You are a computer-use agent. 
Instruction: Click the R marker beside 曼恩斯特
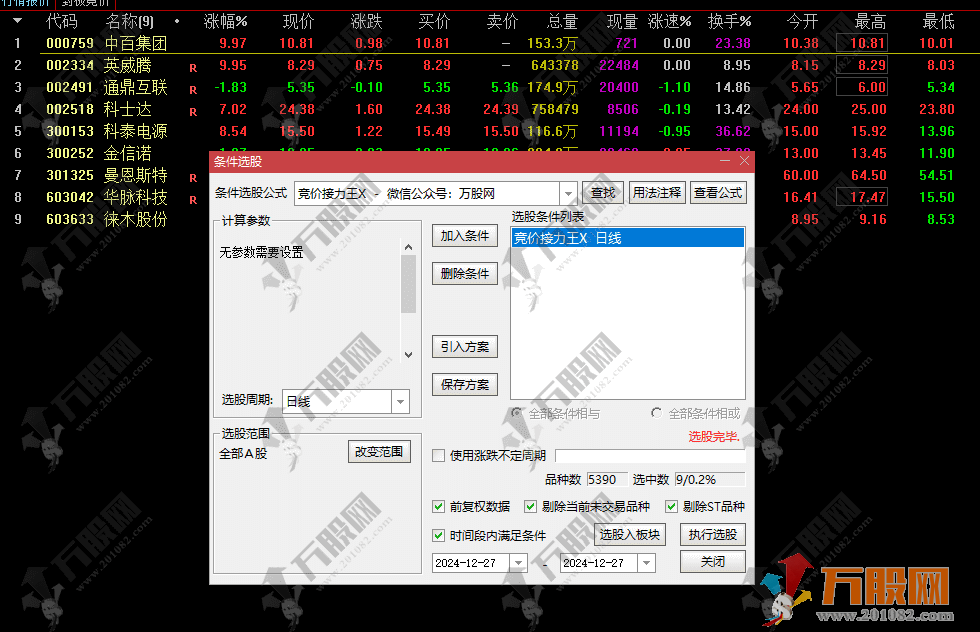coord(193,178)
